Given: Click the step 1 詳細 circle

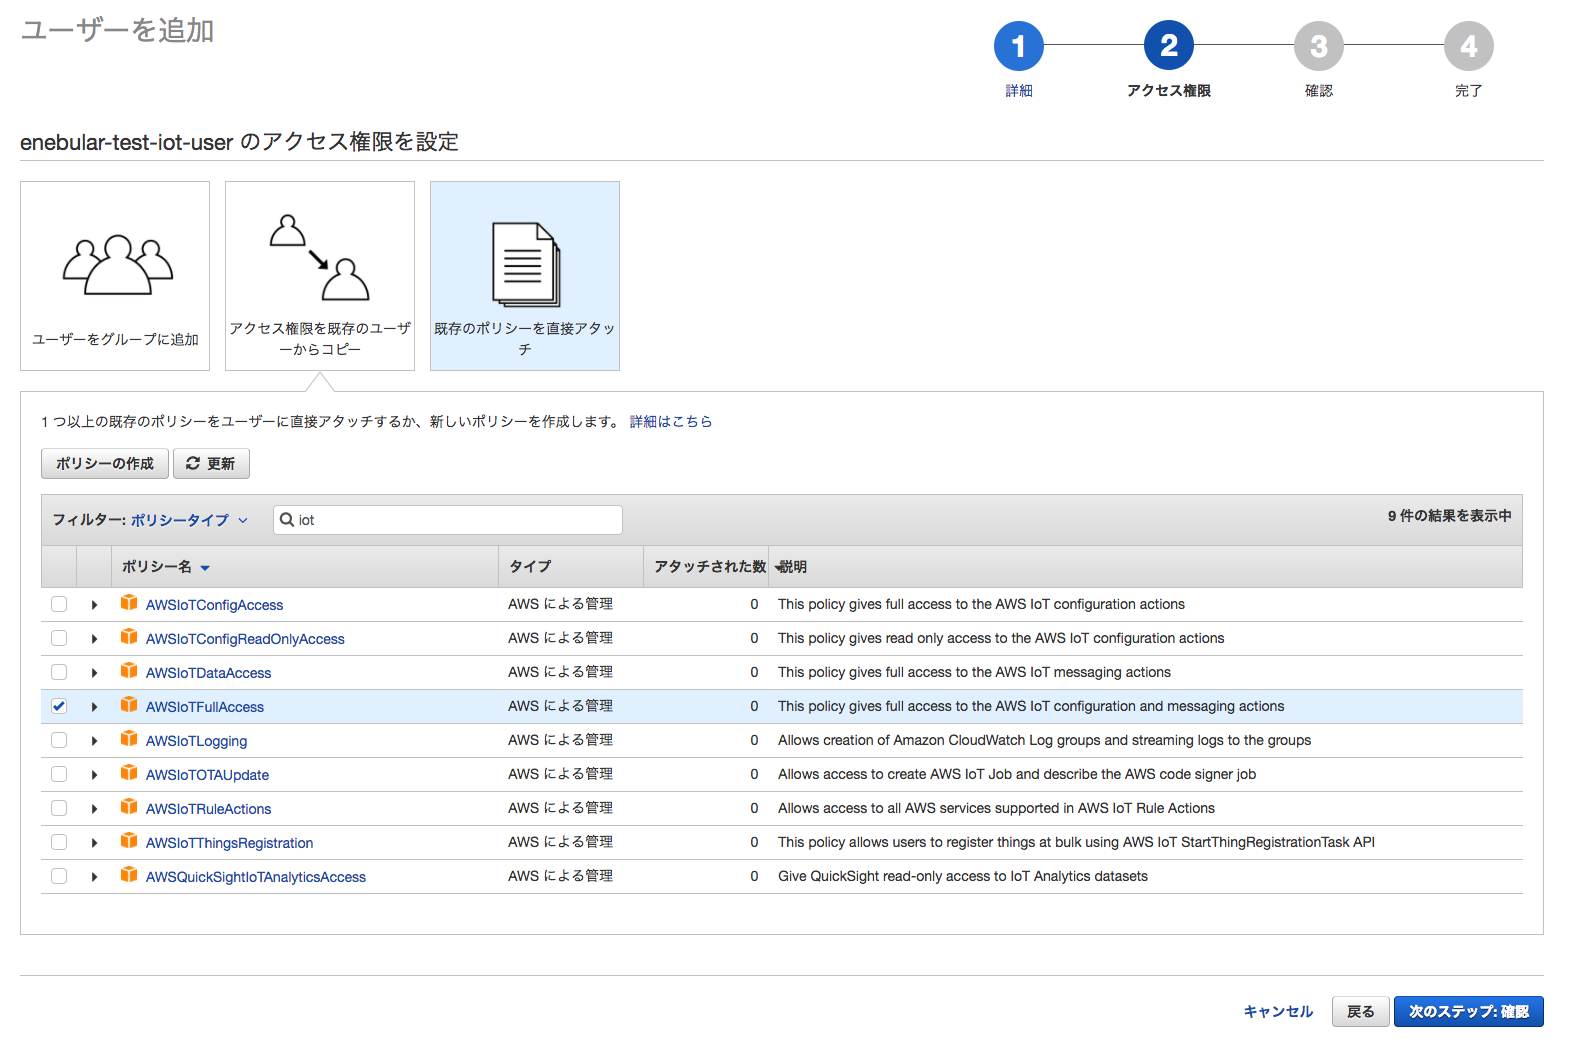Looking at the screenshot, I should click(1018, 47).
